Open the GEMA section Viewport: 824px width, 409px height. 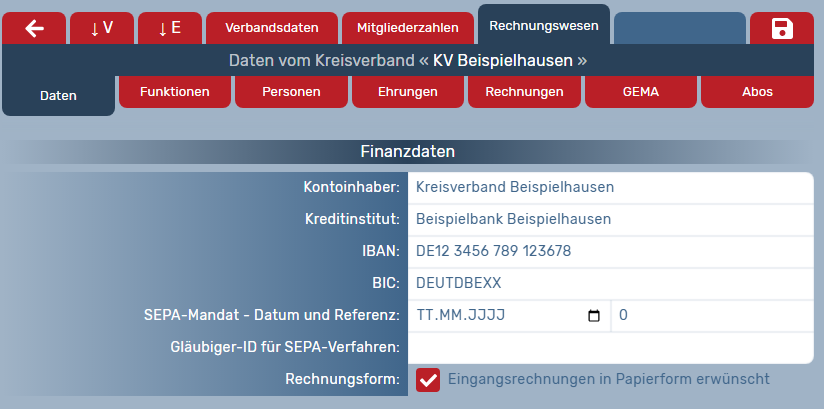coord(640,92)
